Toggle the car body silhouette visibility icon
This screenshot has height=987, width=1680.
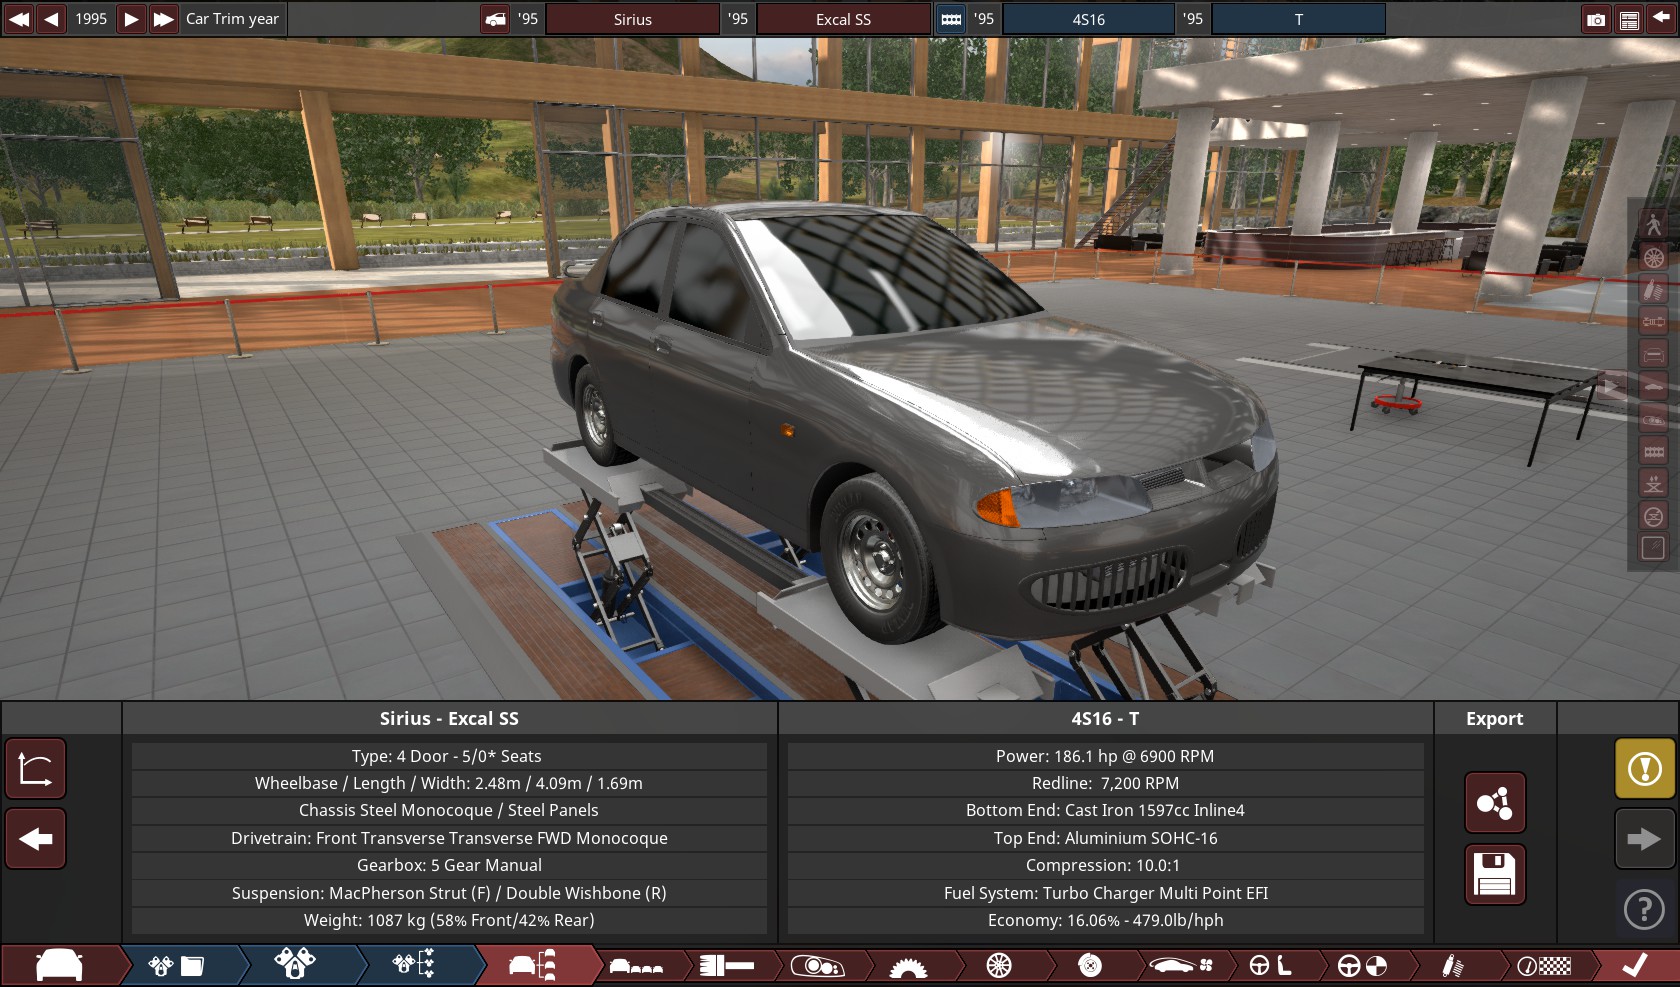point(1653,387)
